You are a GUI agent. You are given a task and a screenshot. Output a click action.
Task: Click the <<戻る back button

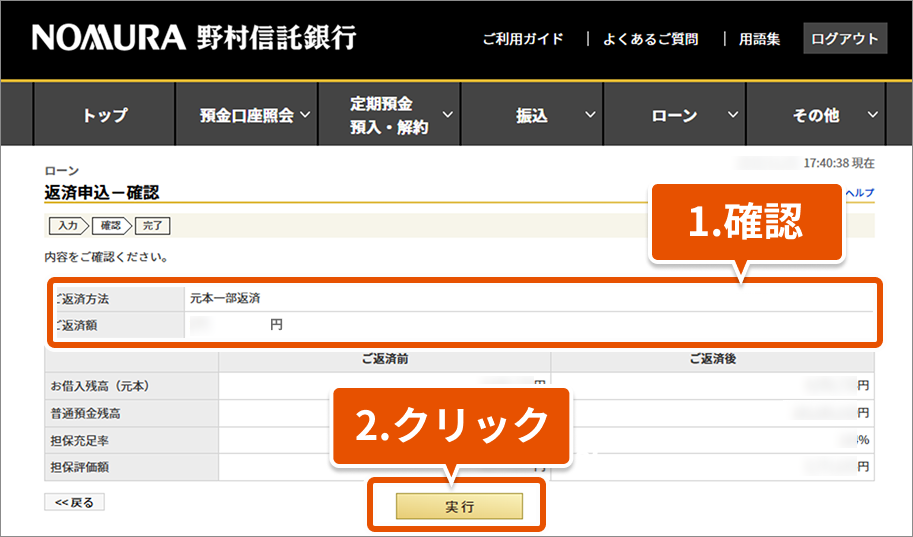coord(74,503)
